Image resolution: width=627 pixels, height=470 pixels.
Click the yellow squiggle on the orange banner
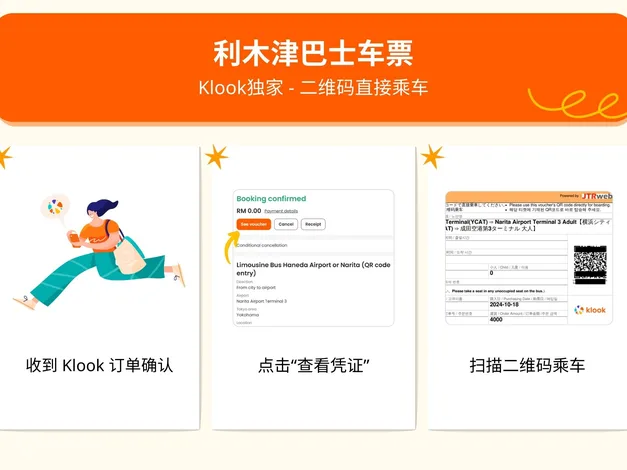click(576, 104)
